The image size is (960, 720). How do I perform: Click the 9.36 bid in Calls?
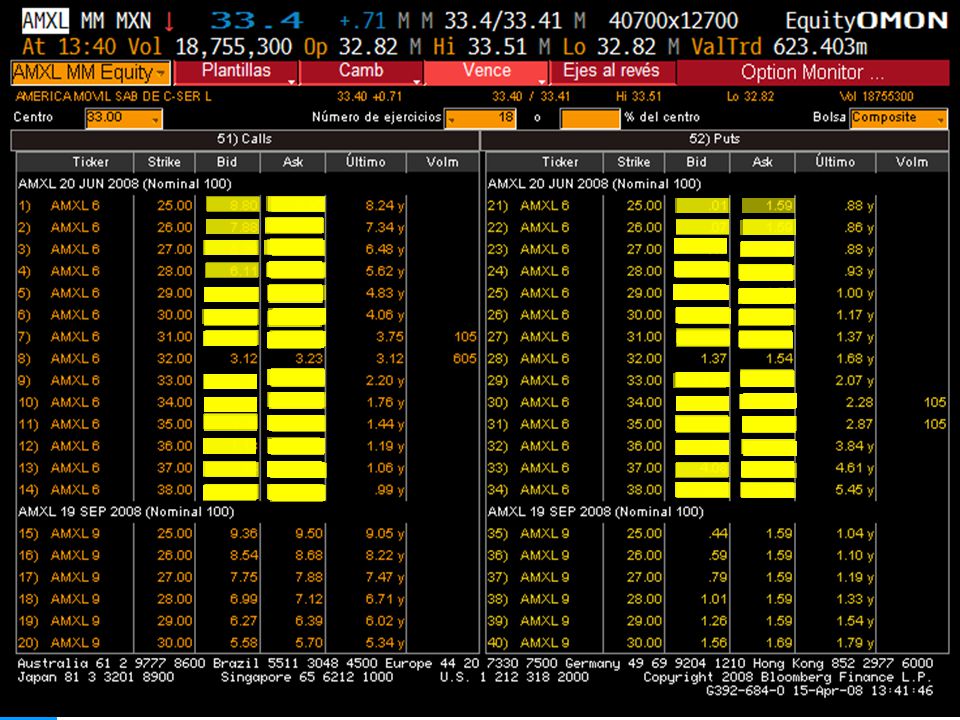click(244, 534)
